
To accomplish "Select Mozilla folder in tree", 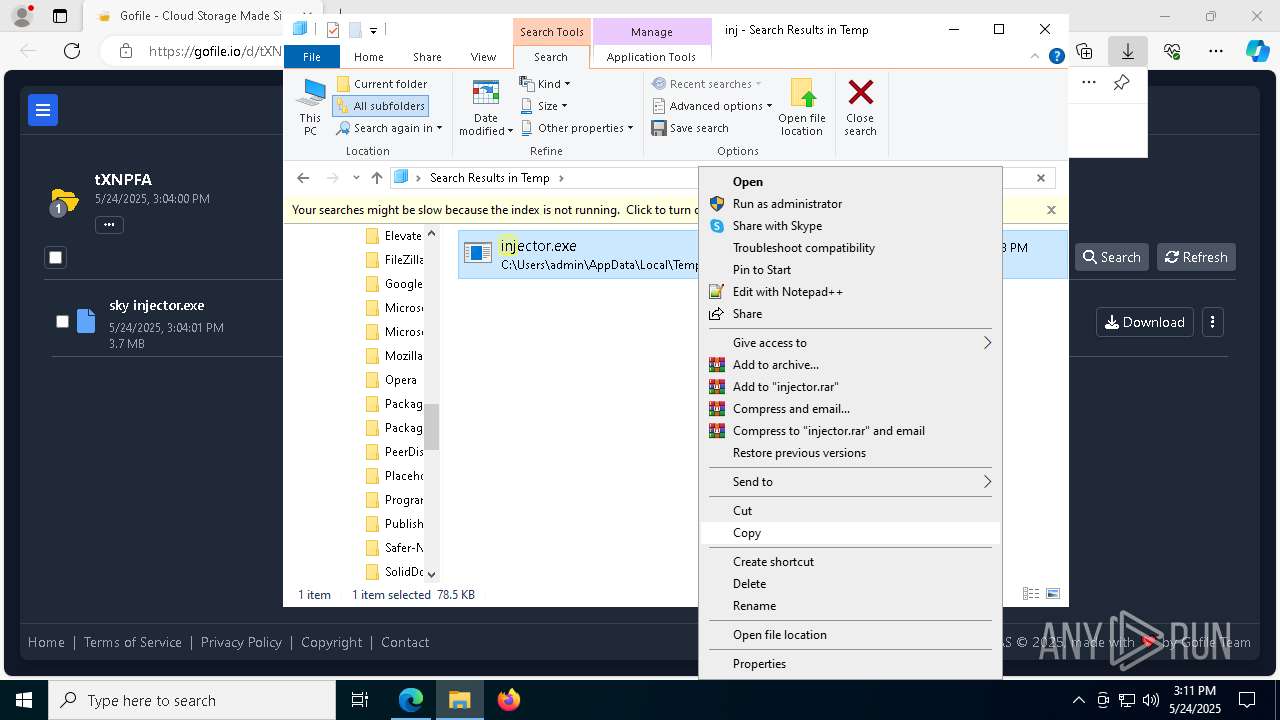I will [x=394, y=356].
